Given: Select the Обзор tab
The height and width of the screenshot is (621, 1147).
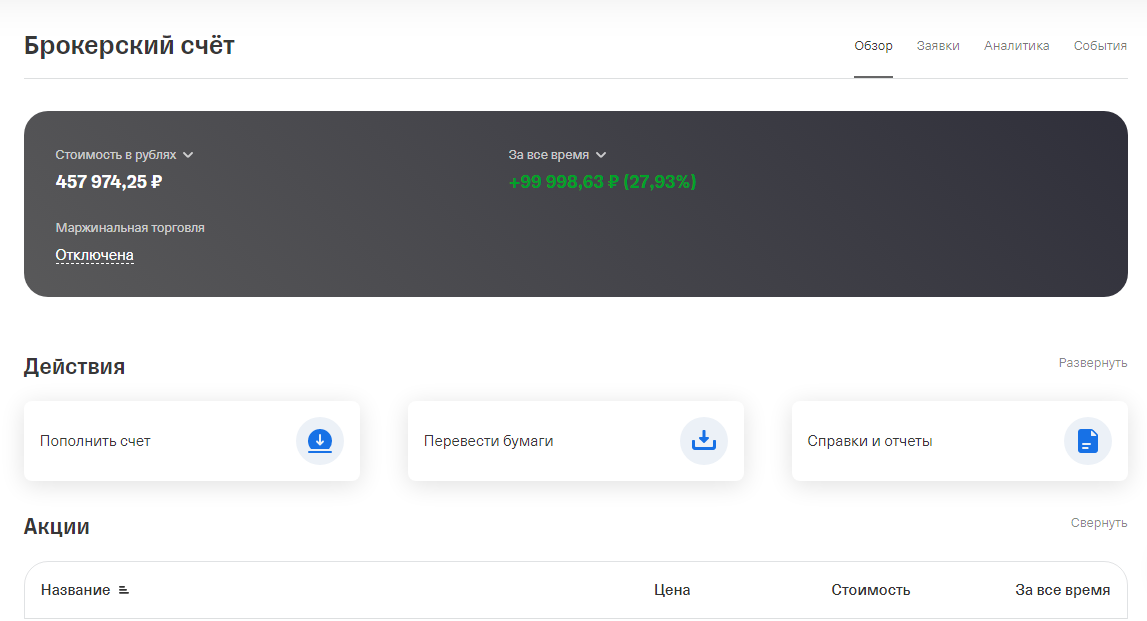Looking at the screenshot, I should pos(872,45).
